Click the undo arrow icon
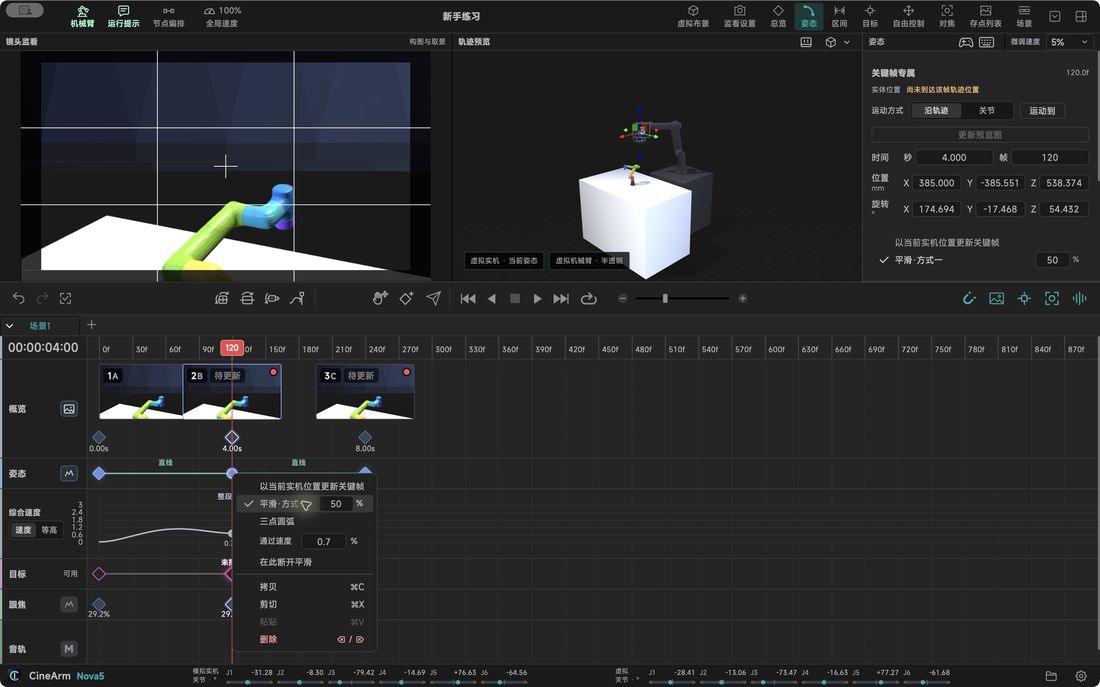Screen dimensions: 1100x687 pos(19,298)
